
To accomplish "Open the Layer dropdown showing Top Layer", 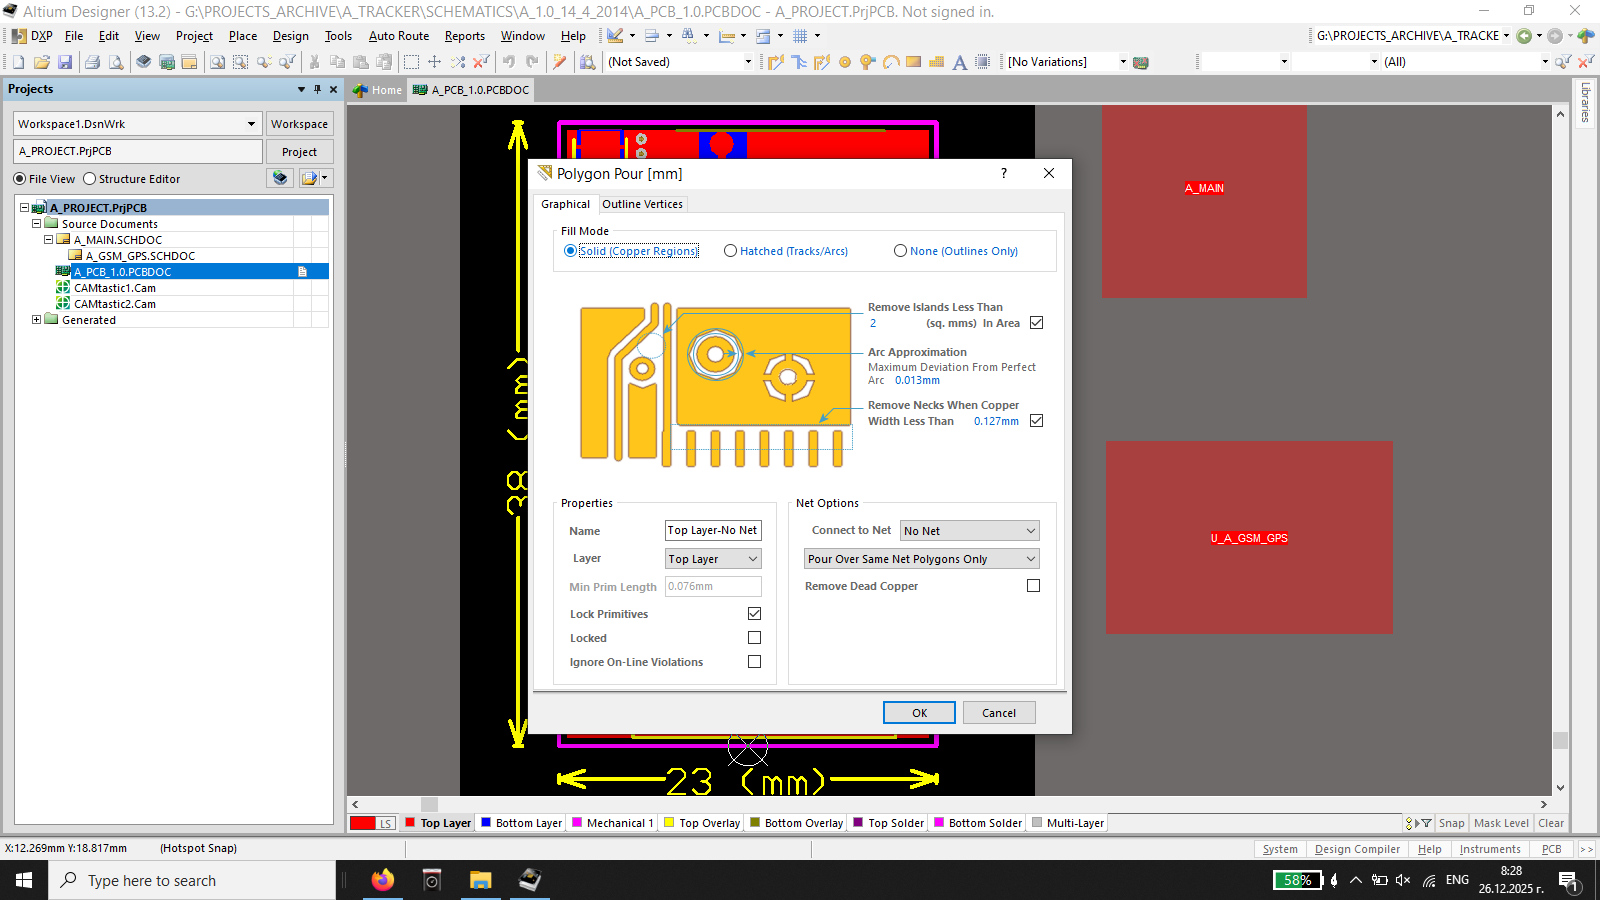I will tap(713, 559).
